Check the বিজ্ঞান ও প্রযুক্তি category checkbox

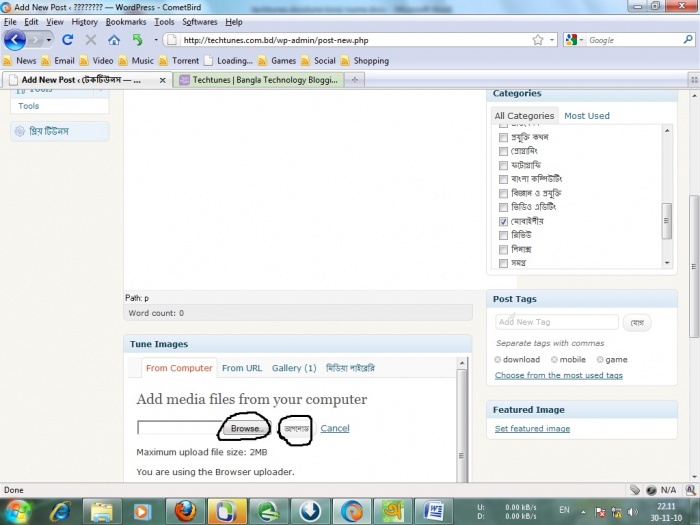click(x=503, y=193)
